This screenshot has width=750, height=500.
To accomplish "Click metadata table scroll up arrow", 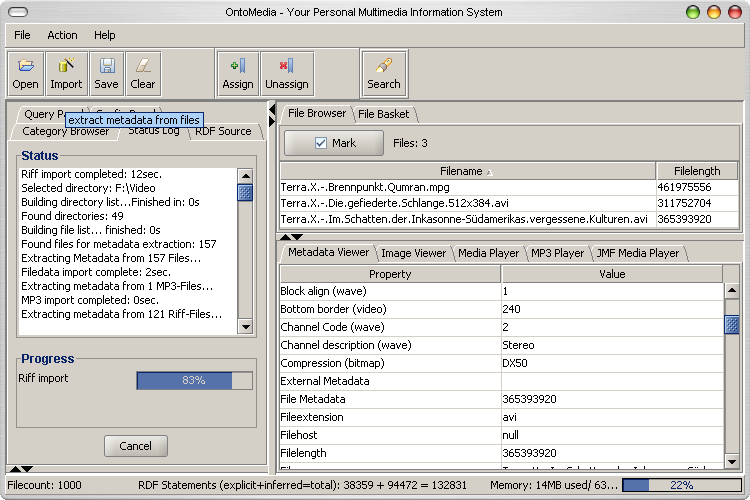I will (x=732, y=290).
